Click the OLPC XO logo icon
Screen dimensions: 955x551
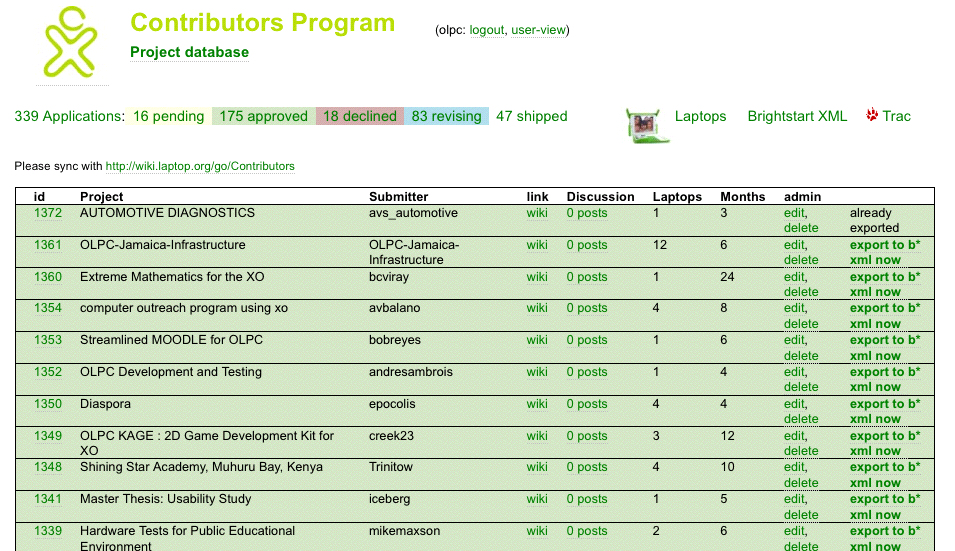pyautogui.click(x=70, y=42)
